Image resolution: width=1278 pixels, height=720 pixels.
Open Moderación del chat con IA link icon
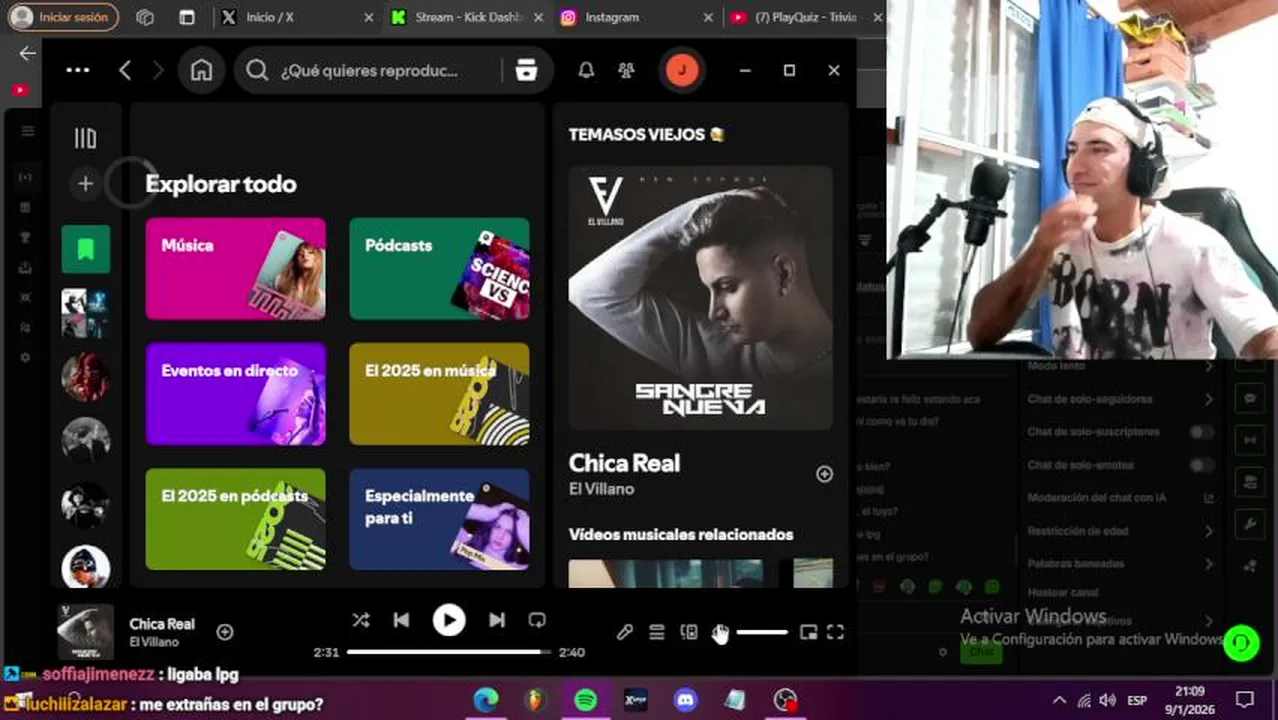pos(1208,498)
